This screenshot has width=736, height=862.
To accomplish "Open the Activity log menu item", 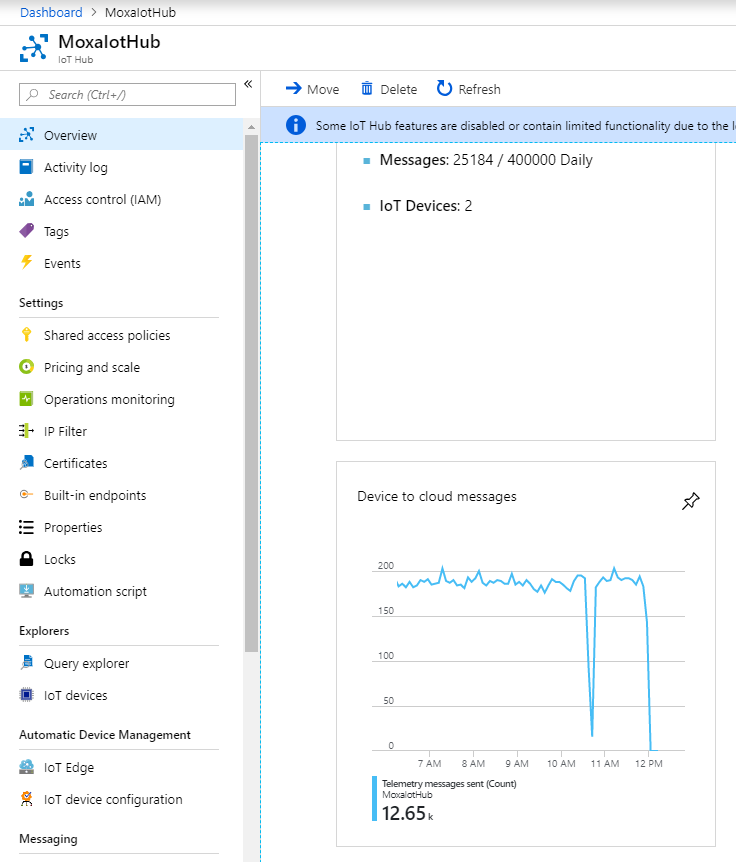I will pos(75,167).
